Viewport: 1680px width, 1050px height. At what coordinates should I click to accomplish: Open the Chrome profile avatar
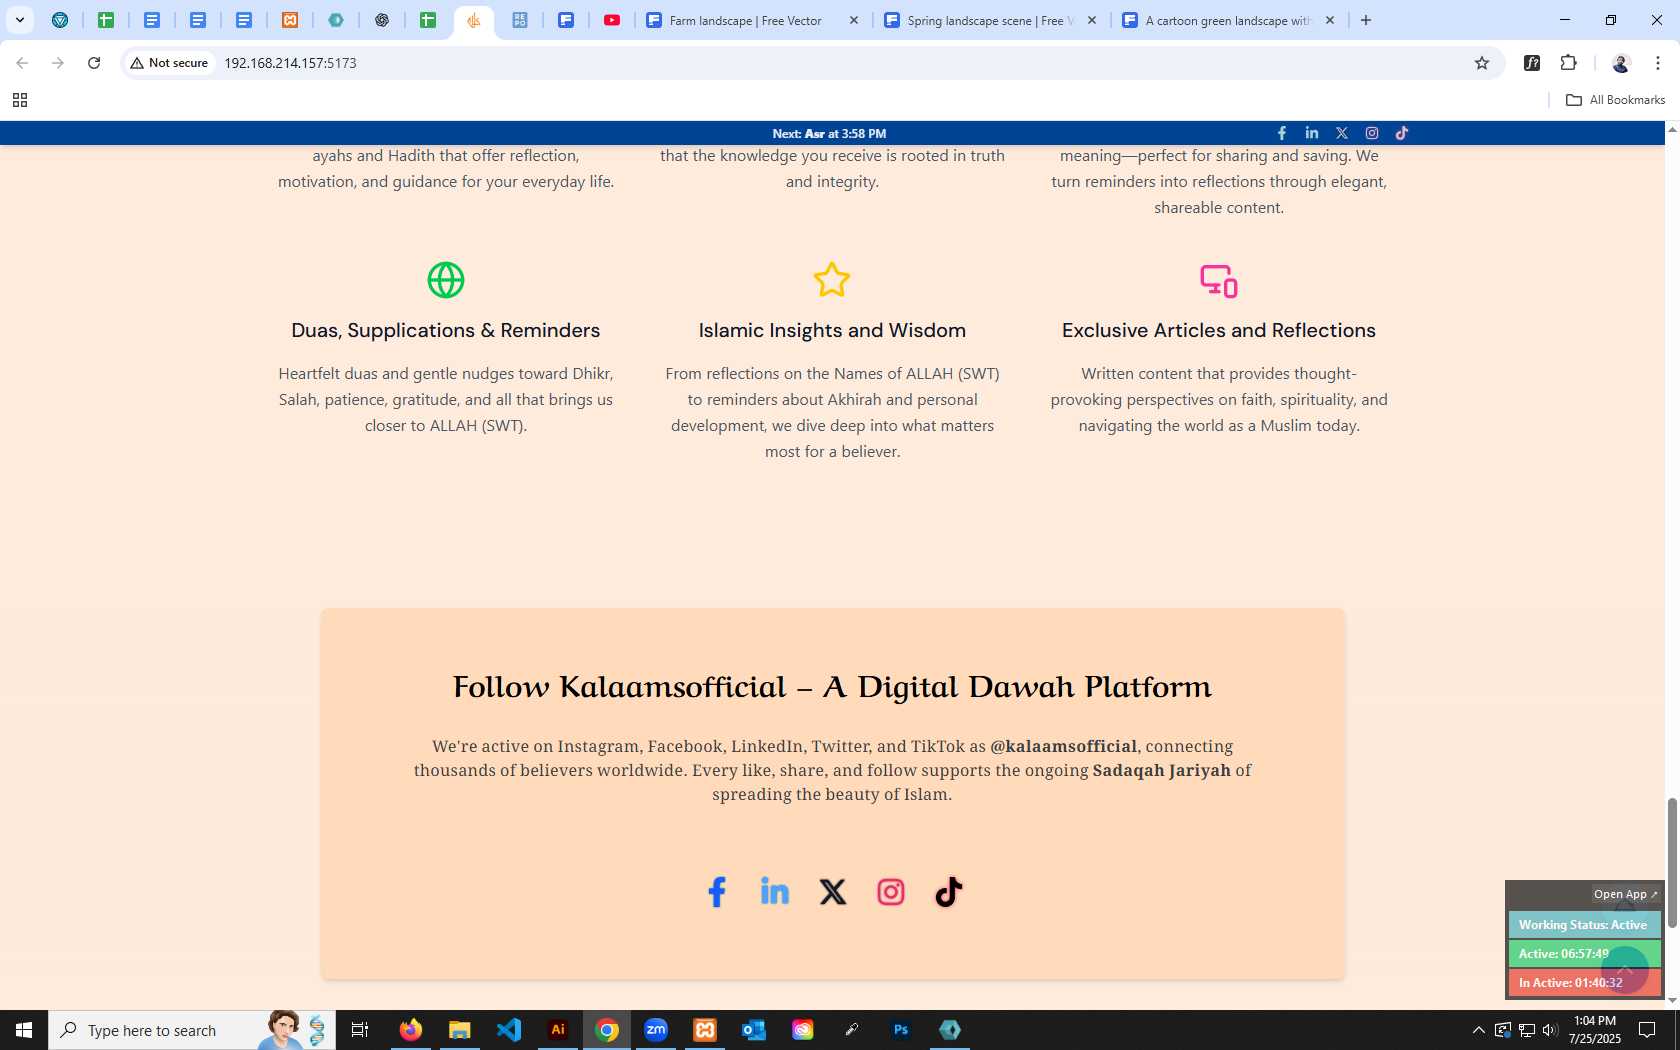pyautogui.click(x=1621, y=63)
